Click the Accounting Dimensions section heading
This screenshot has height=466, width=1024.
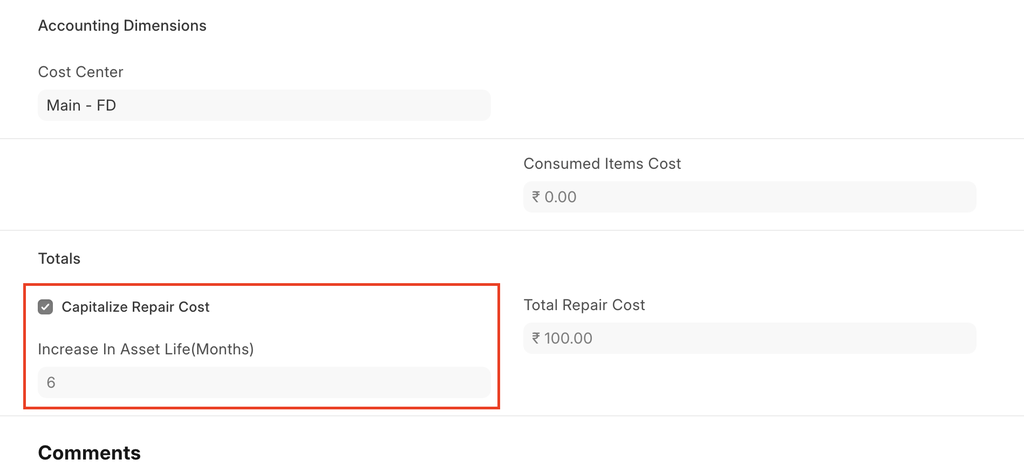[122, 26]
